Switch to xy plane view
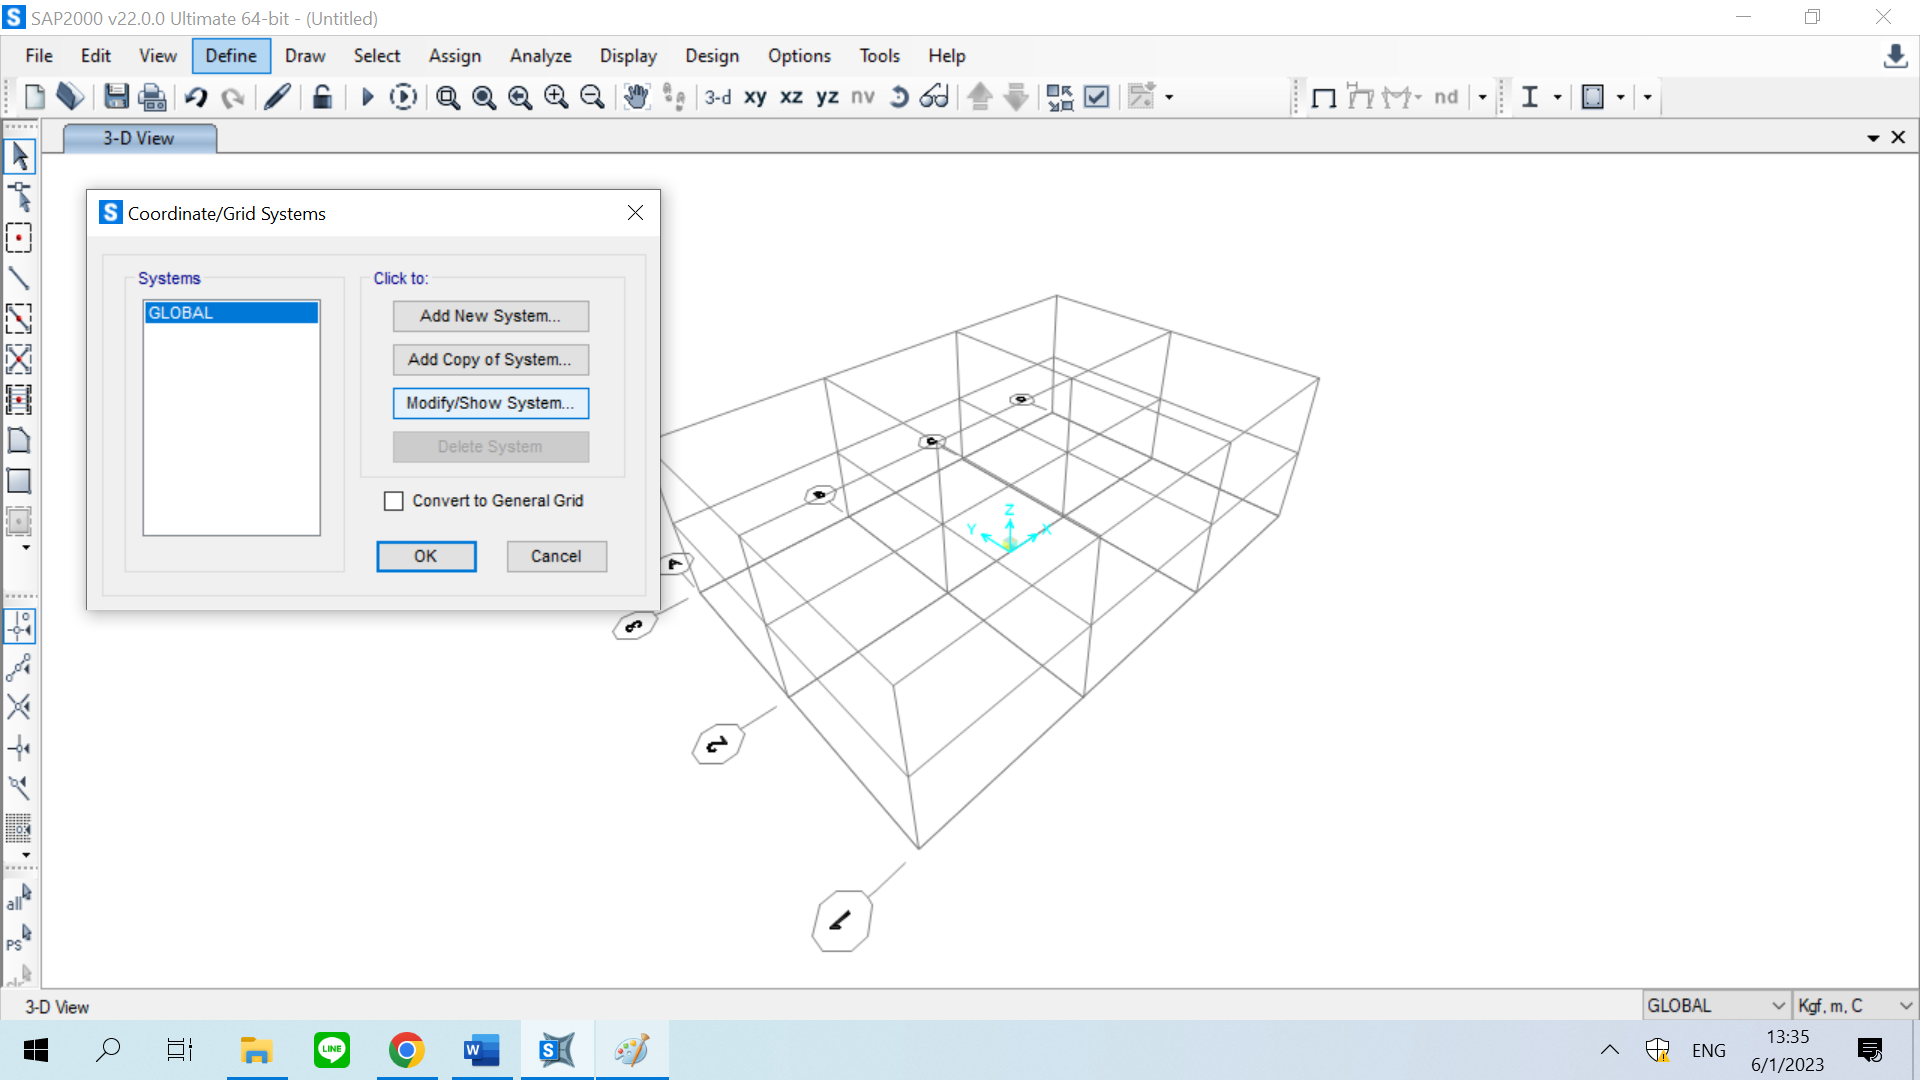 755,97
